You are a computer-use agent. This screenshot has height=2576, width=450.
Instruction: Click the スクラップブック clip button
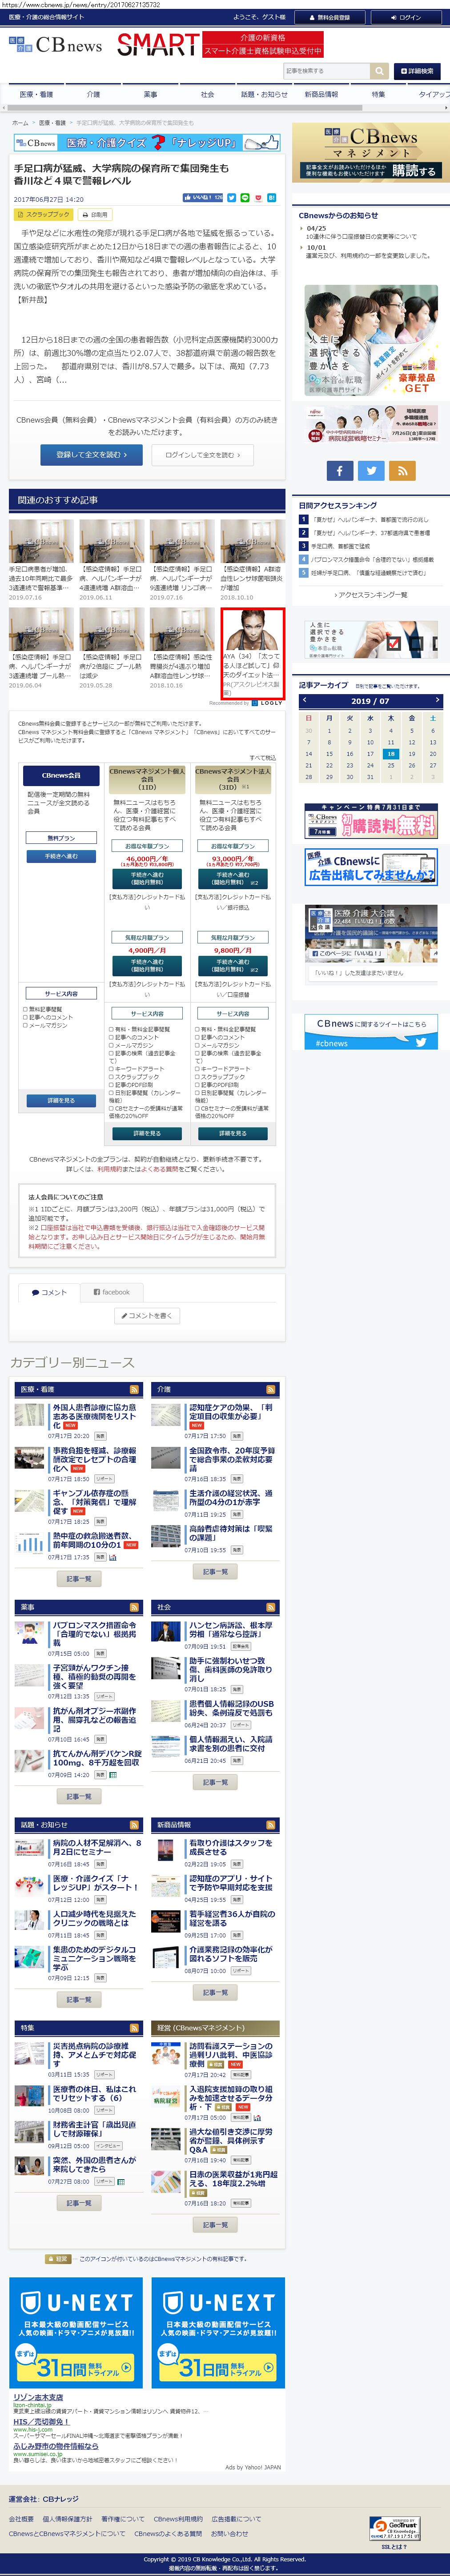click(x=43, y=214)
